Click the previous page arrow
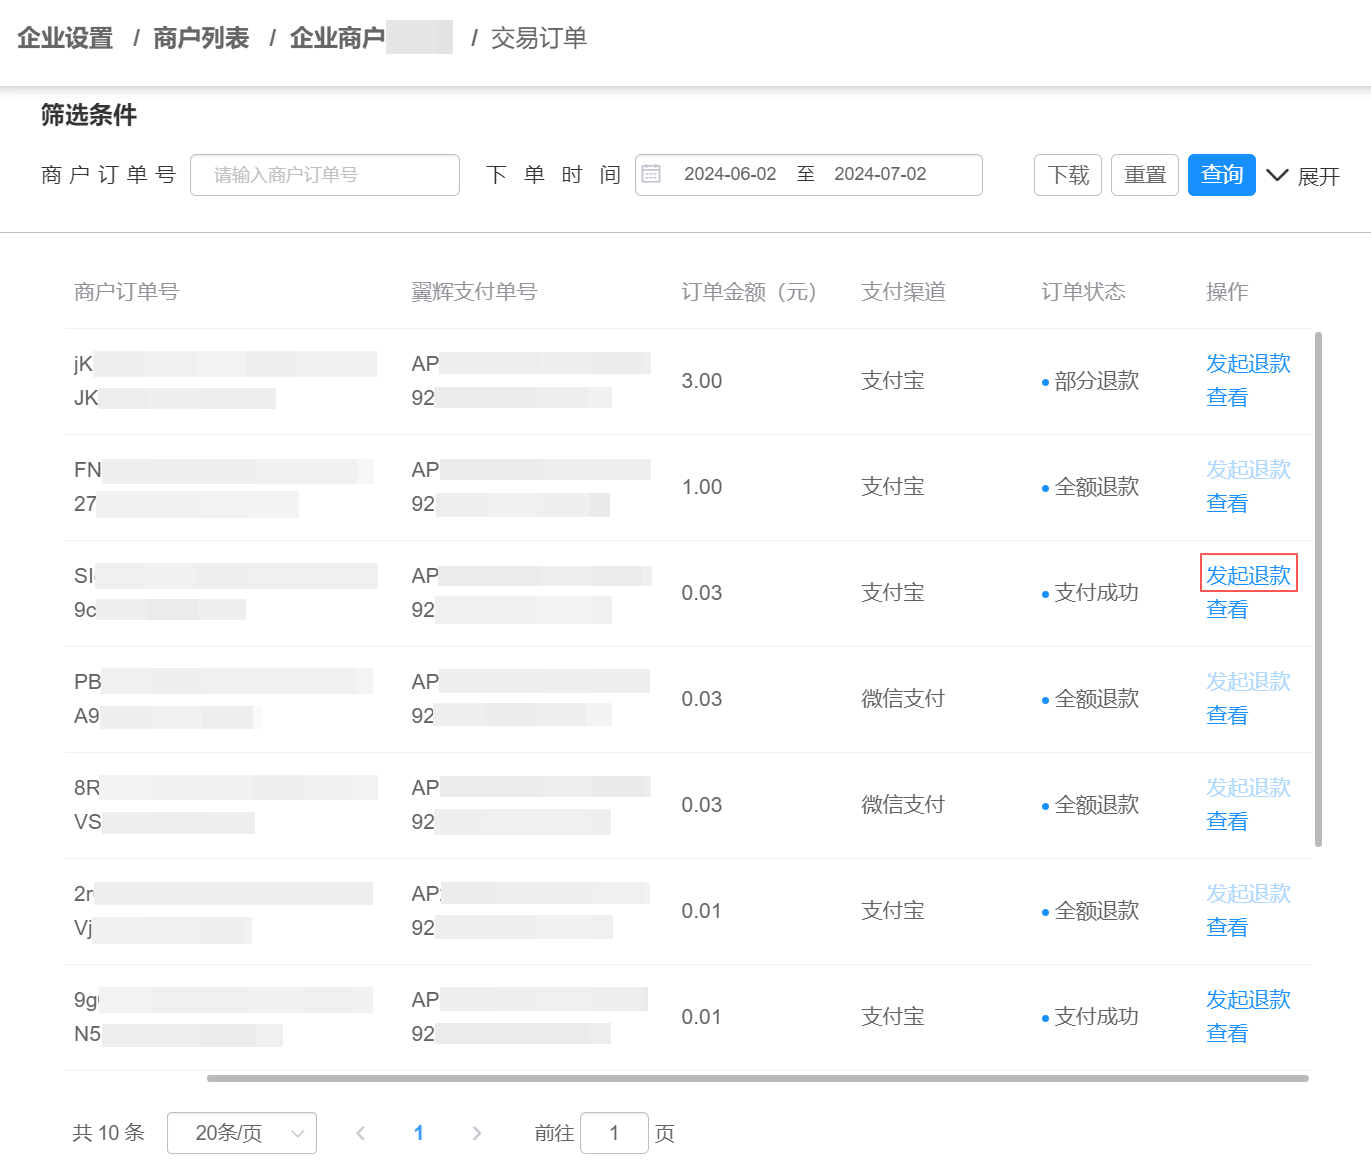This screenshot has width=1371, height=1173. [x=360, y=1132]
